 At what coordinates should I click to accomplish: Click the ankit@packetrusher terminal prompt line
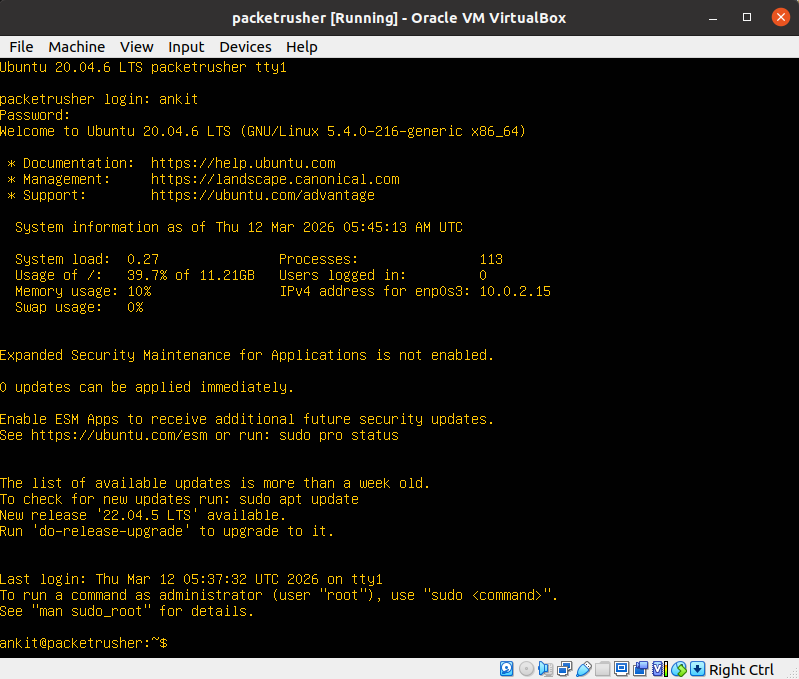(84, 643)
